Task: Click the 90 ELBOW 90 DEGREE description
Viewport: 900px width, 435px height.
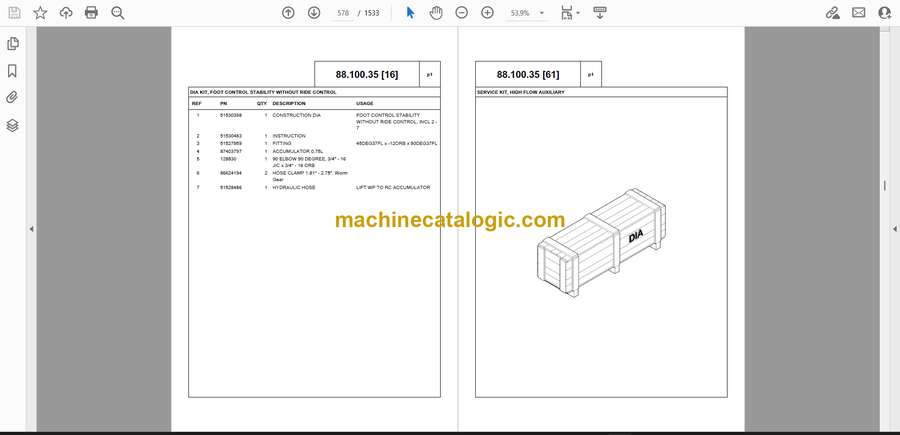Action: click(x=309, y=162)
